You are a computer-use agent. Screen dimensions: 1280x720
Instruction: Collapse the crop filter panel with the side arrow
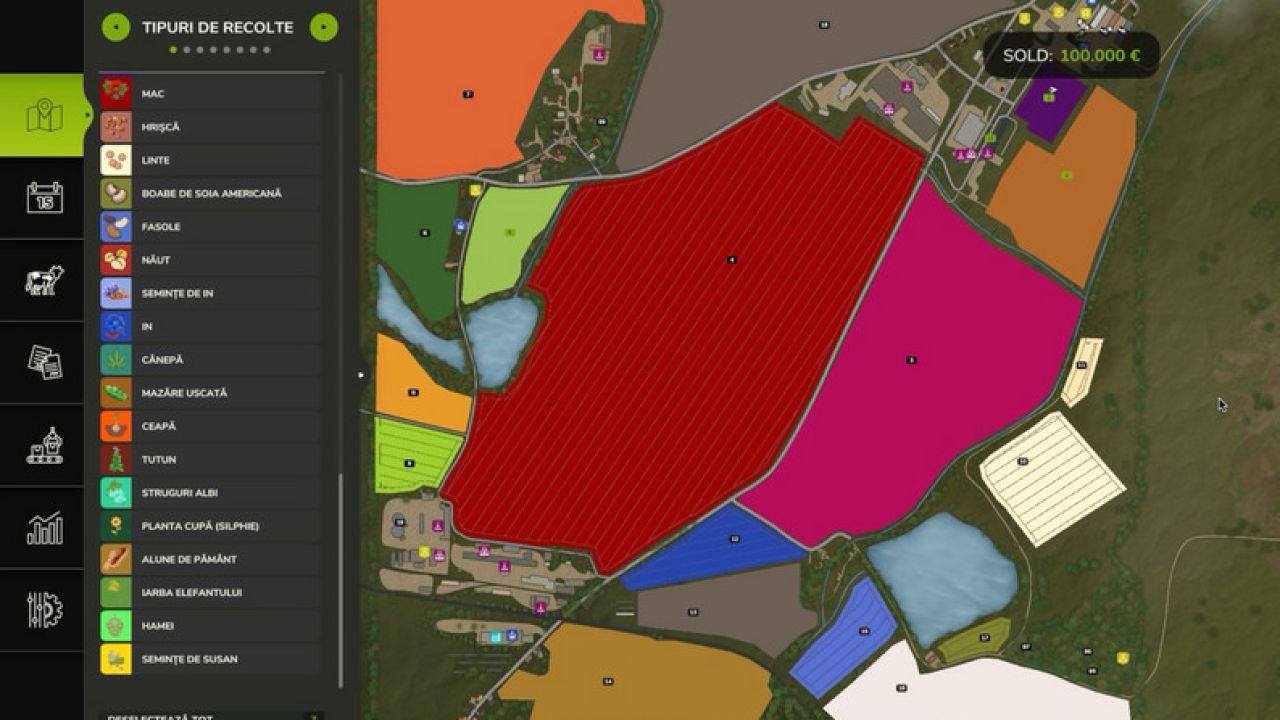(x=359, y=375)
